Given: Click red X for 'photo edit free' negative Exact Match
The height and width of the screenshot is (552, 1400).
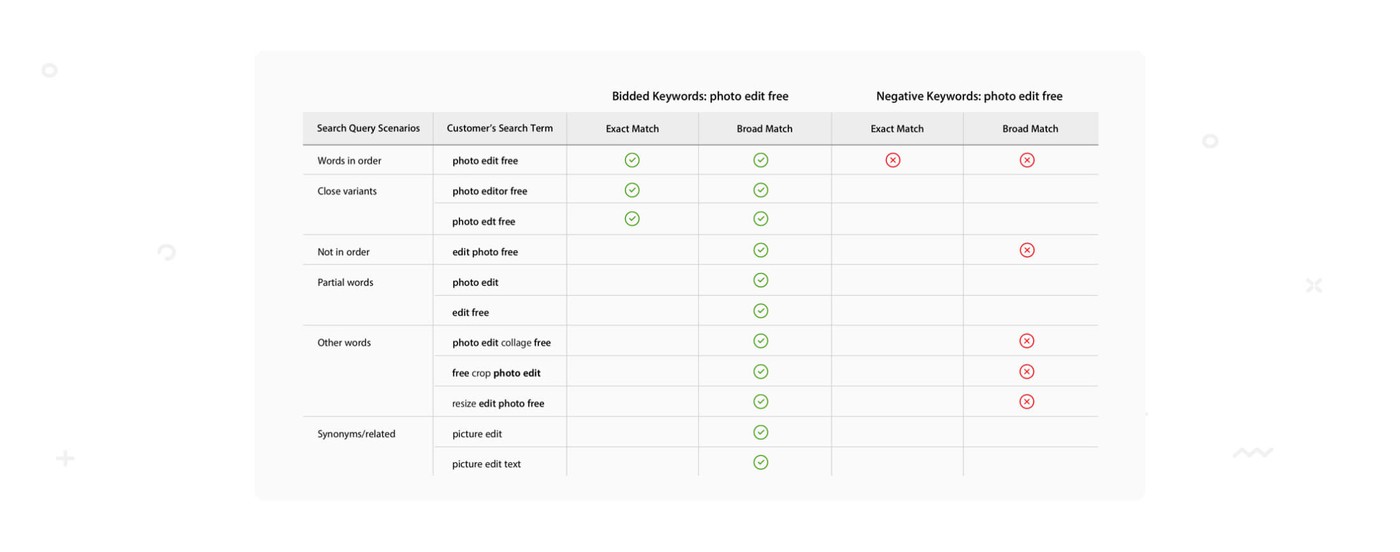Looking at the screenshot, I should tap(893, 160).
